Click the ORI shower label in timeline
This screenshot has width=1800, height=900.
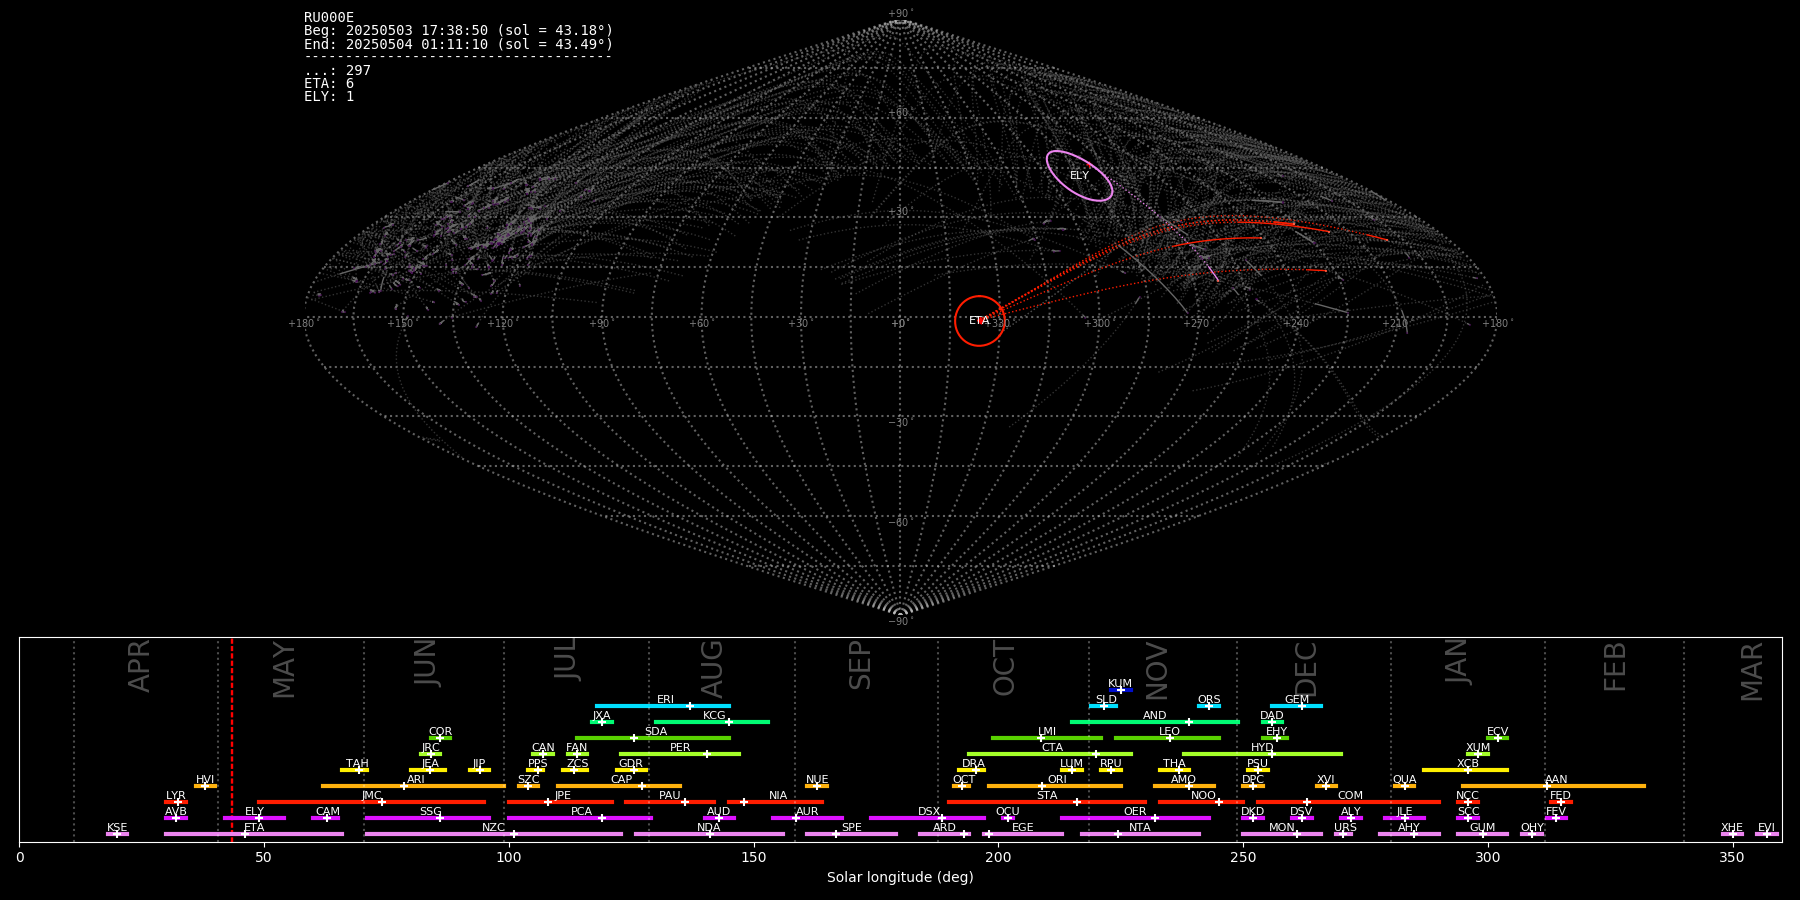pos(1057,779)
